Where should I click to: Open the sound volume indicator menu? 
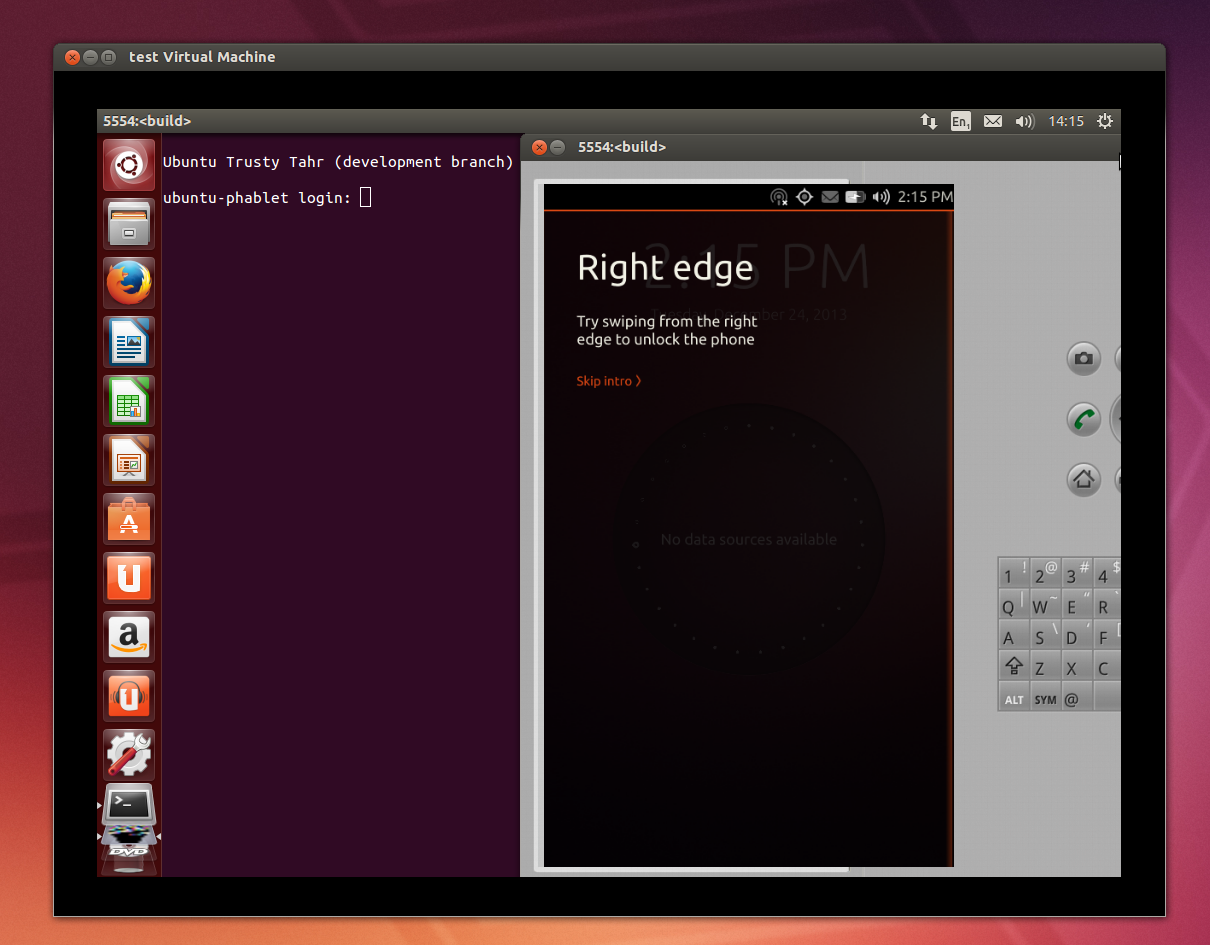tap(1024, 121)
